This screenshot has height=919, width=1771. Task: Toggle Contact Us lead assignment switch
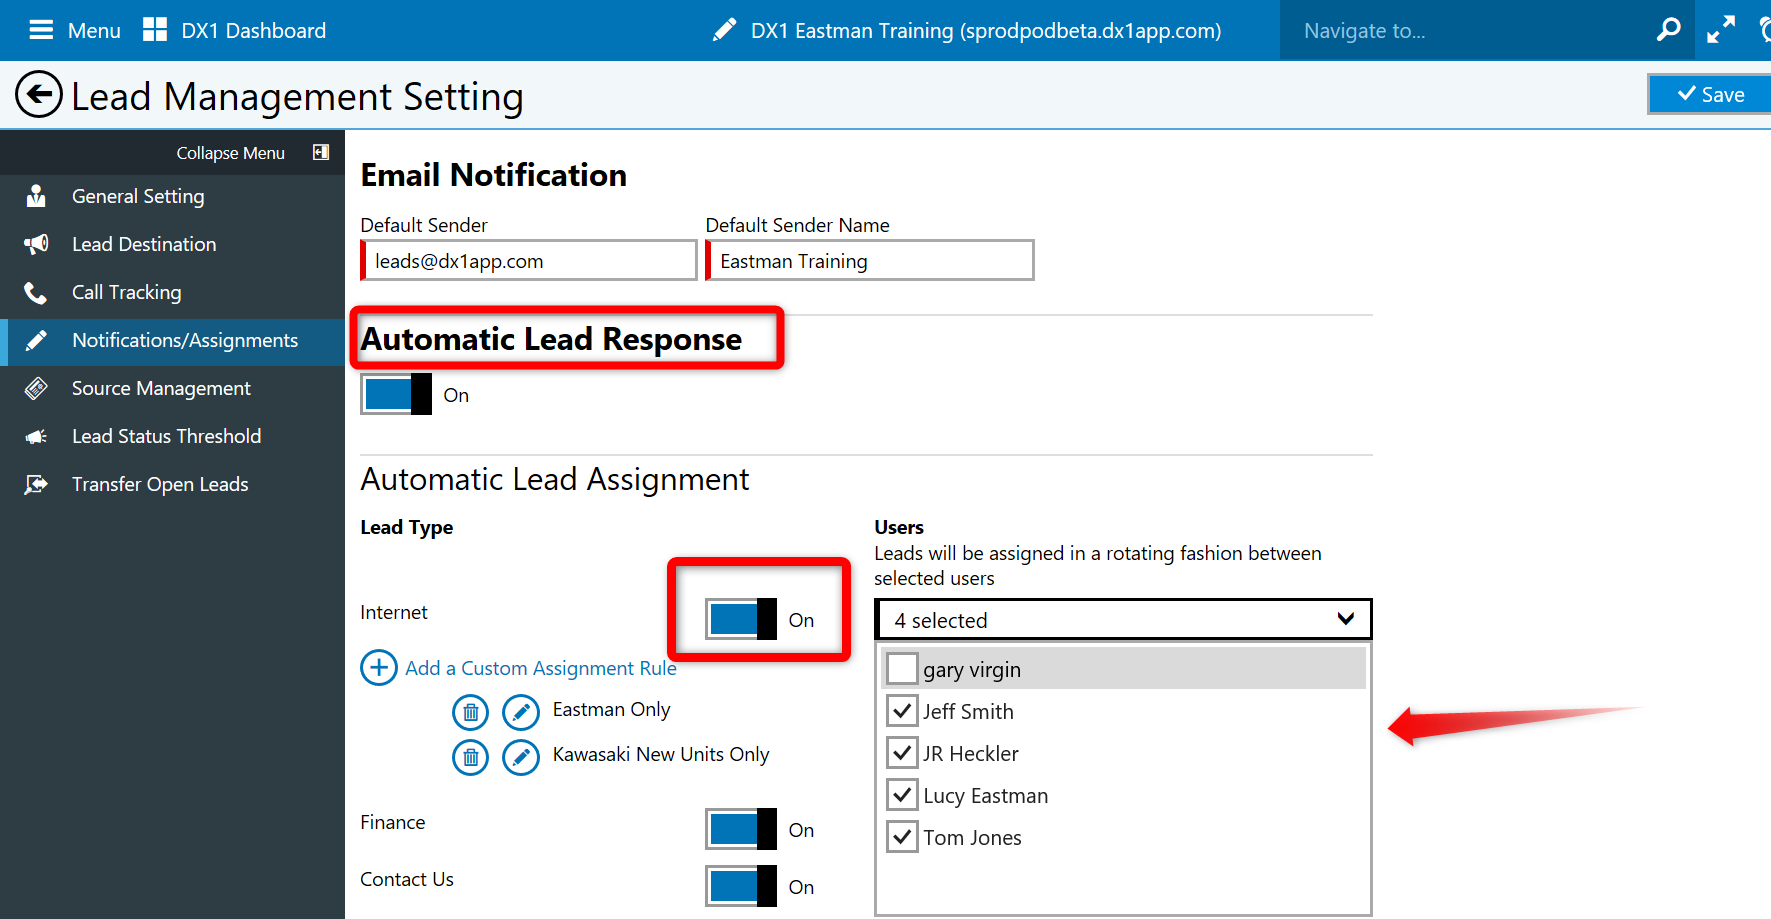tap(741, 886)
